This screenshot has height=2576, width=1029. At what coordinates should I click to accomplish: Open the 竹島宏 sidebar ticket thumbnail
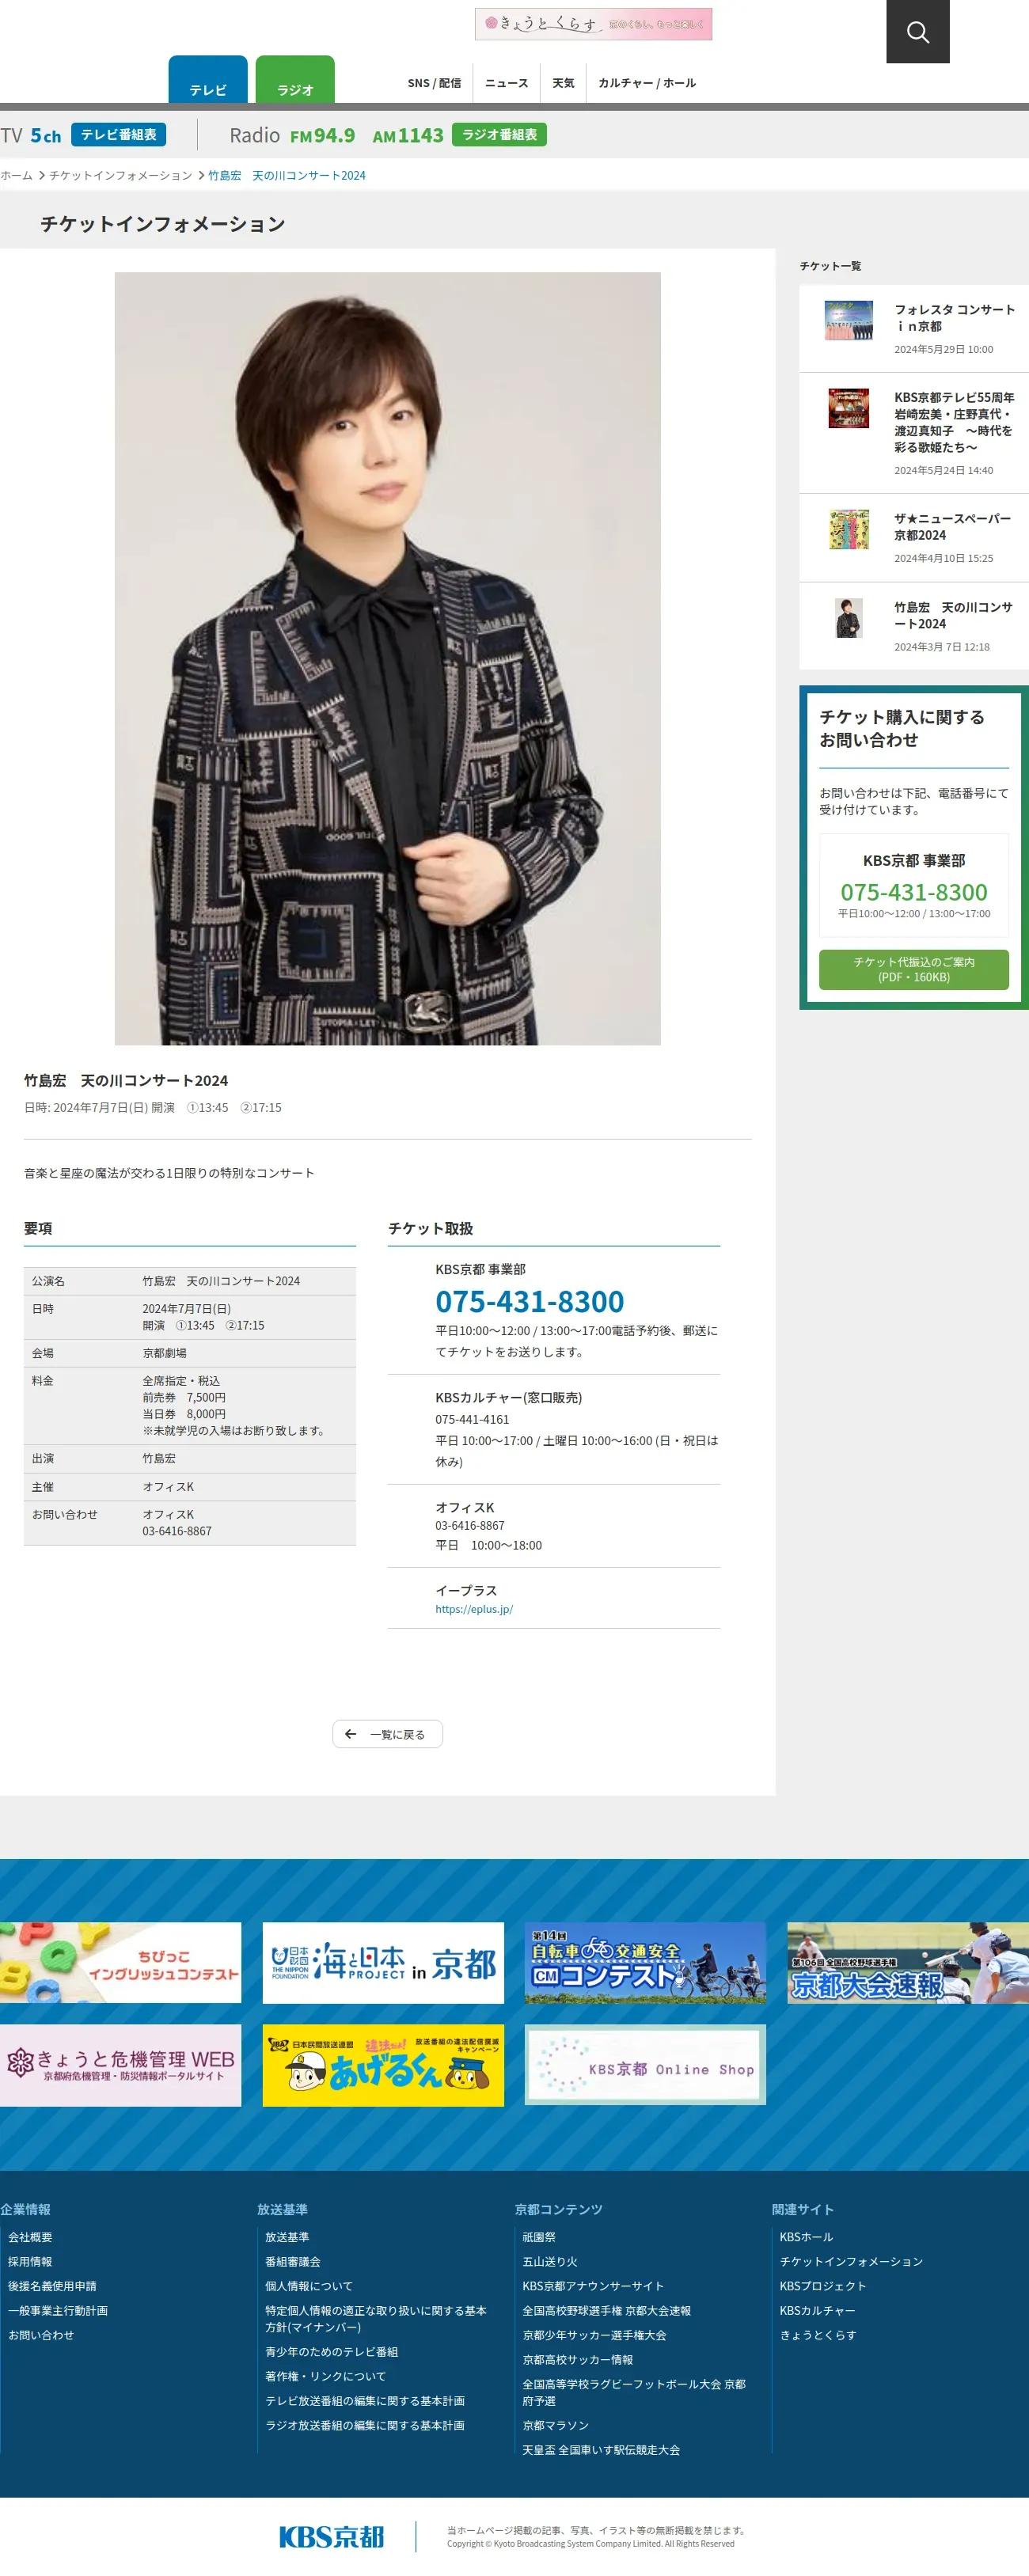pos(848,617)
